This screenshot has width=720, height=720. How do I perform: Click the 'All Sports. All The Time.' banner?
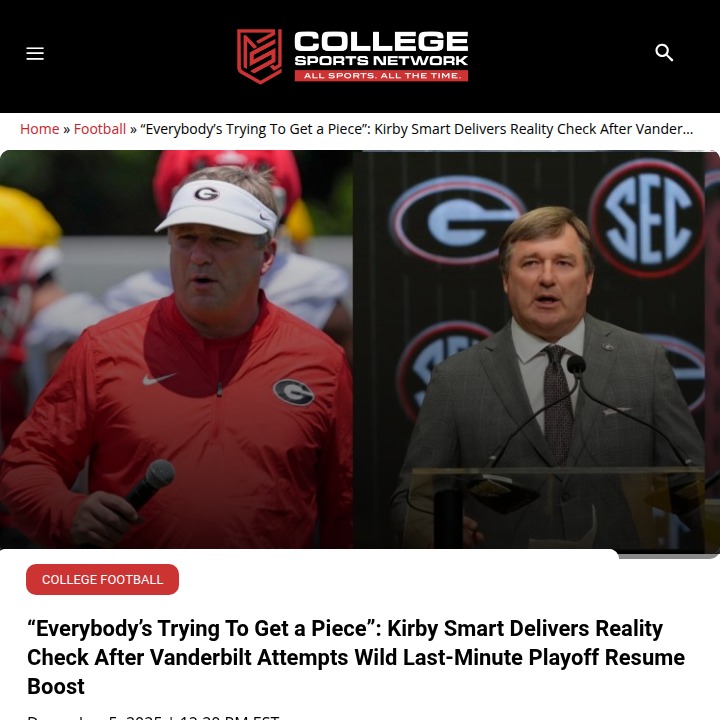pos(380,75)
